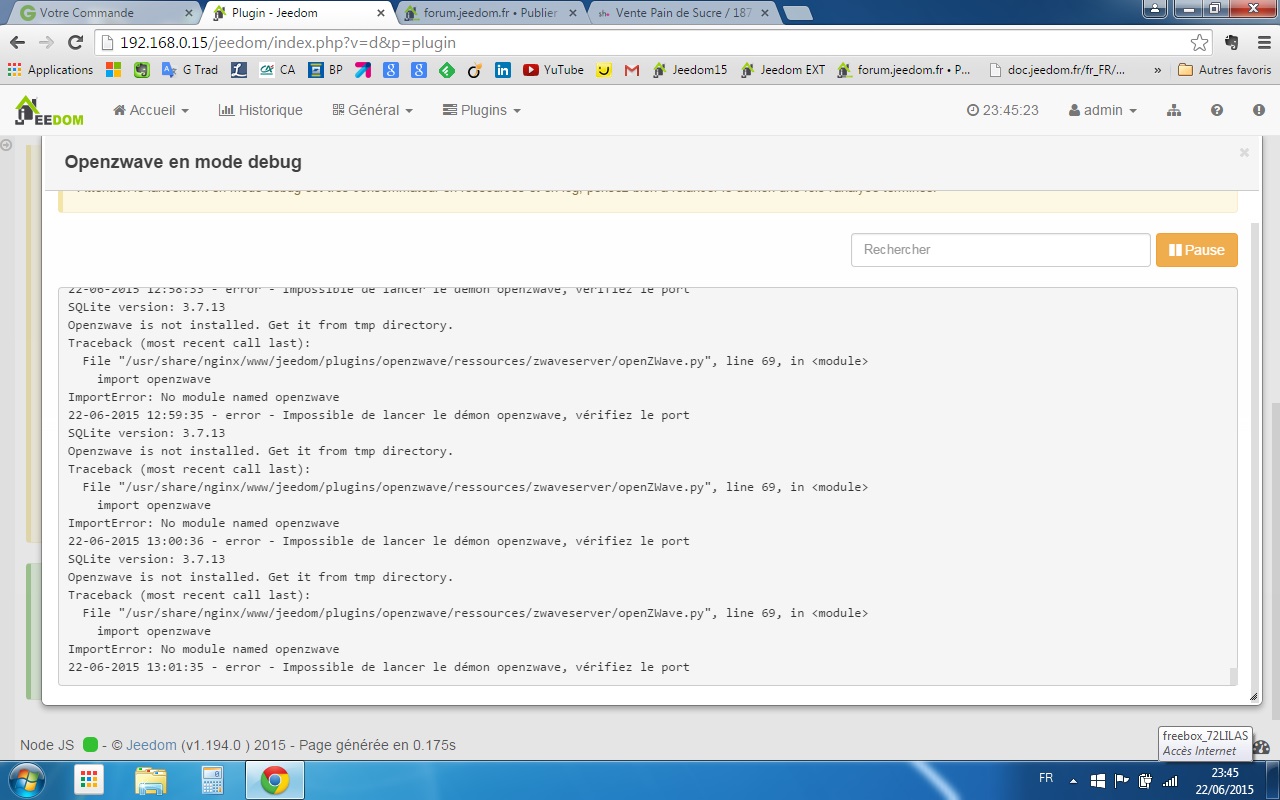This screenshot has width=1280, height=800.
Task: Click the network signal tray icon
Action: click(x=1170, y=780)
